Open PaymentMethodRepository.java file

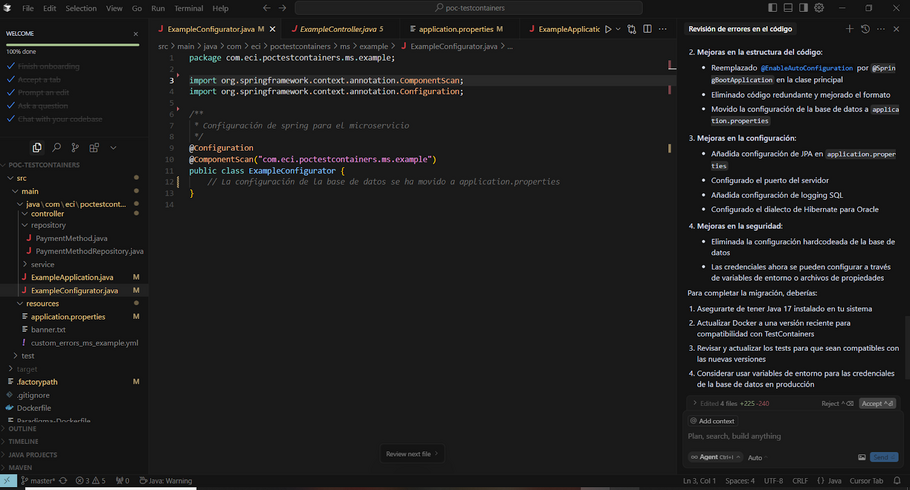click(89, 251)
